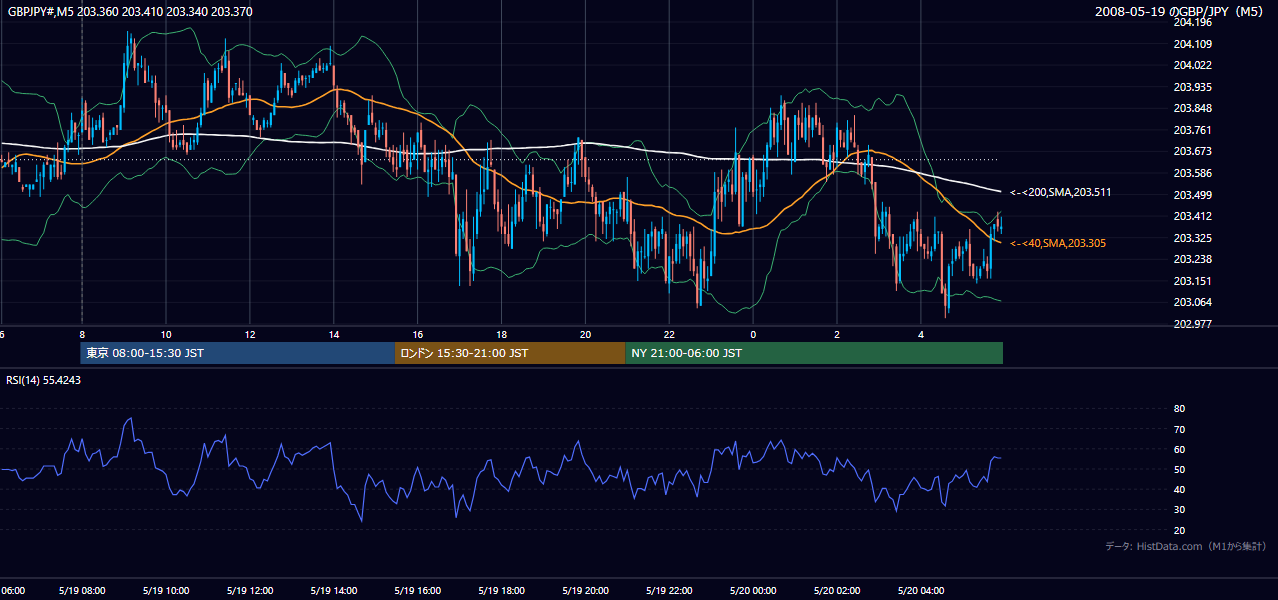1278x600 pixels.
Task: Click the 5/19 14:00 time axis label
Action: [x=334, y=590]
